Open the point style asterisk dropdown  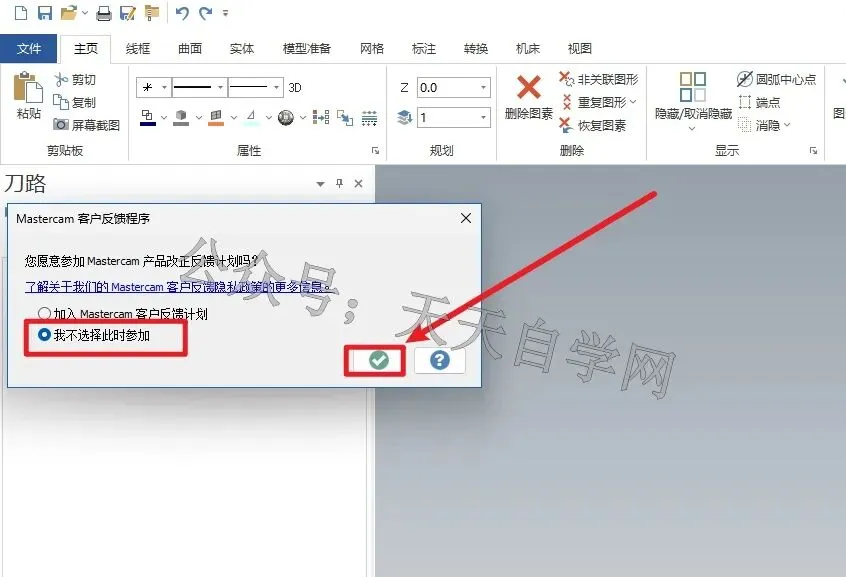164,87
